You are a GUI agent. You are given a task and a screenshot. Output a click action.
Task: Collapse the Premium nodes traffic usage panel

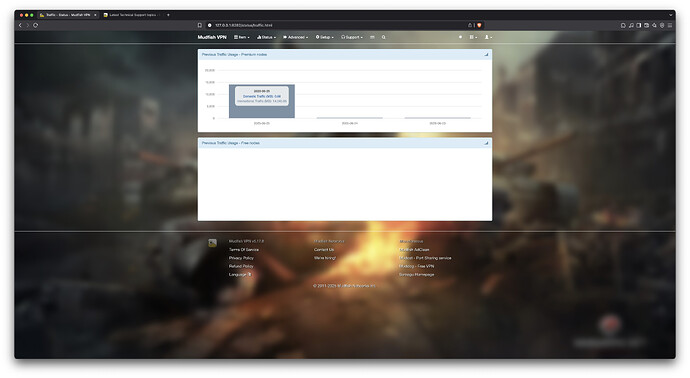coord(486,55)
